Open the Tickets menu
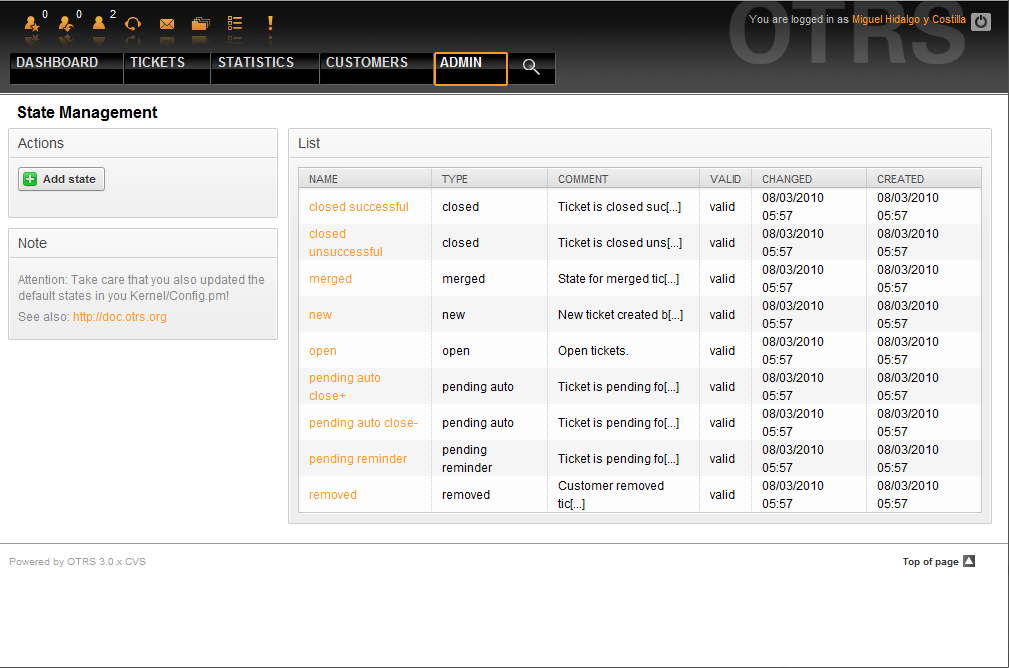 [x=158, y=63]
